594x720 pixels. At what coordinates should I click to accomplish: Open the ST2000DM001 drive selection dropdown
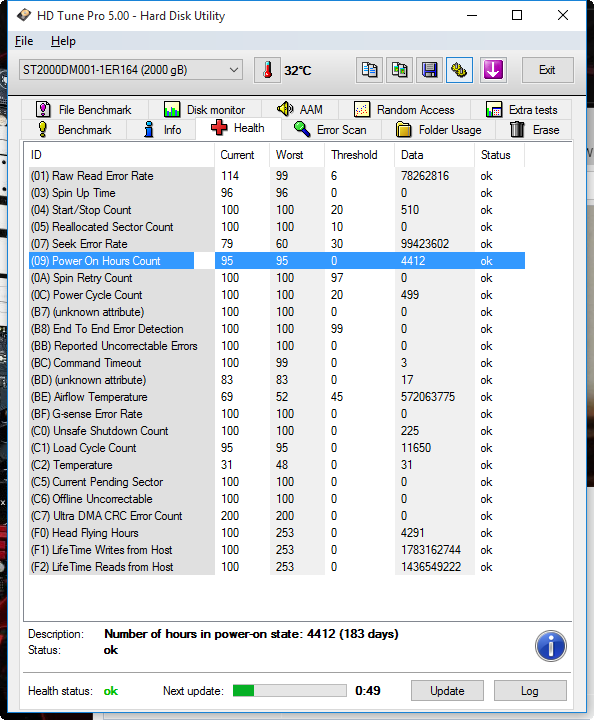(131, 70)
